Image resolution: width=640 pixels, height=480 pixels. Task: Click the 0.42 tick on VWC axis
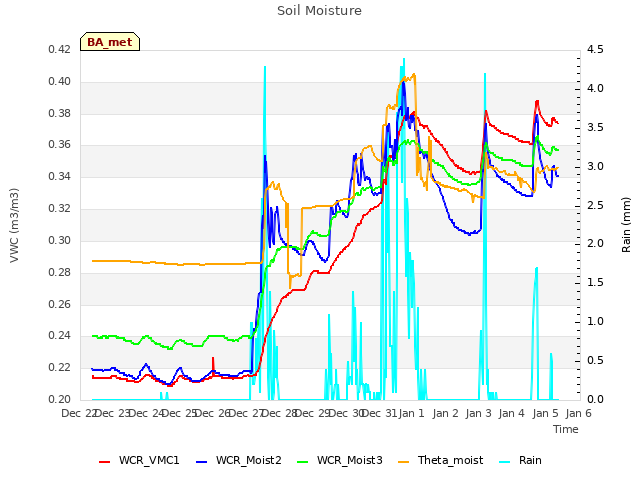59,49
